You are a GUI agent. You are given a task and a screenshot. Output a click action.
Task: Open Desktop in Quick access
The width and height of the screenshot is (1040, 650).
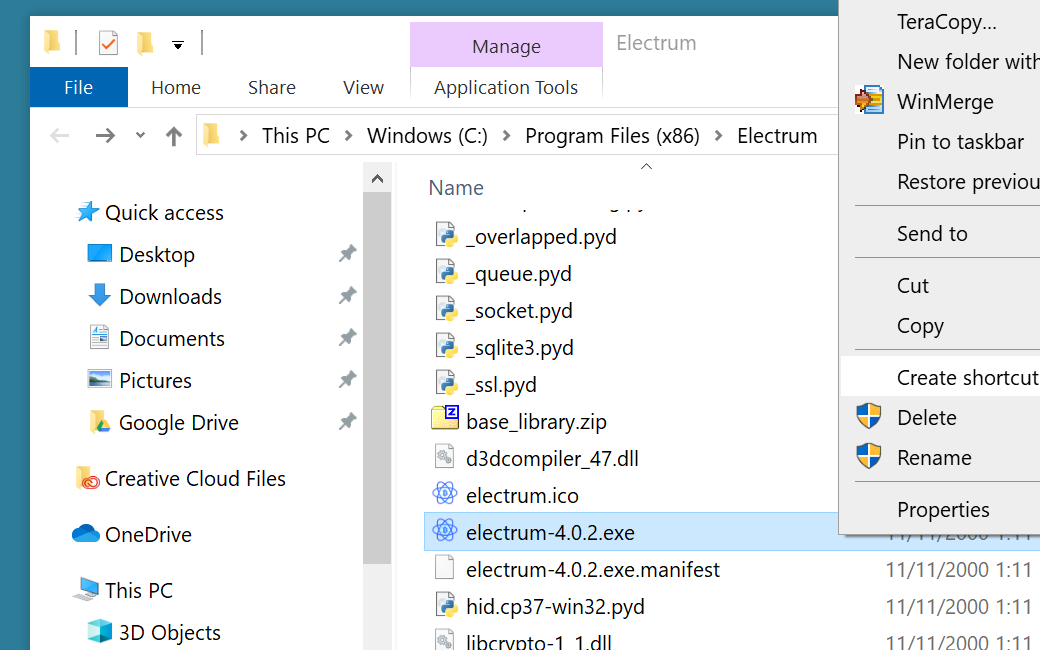pyautogui.click(x=157, y=255)
